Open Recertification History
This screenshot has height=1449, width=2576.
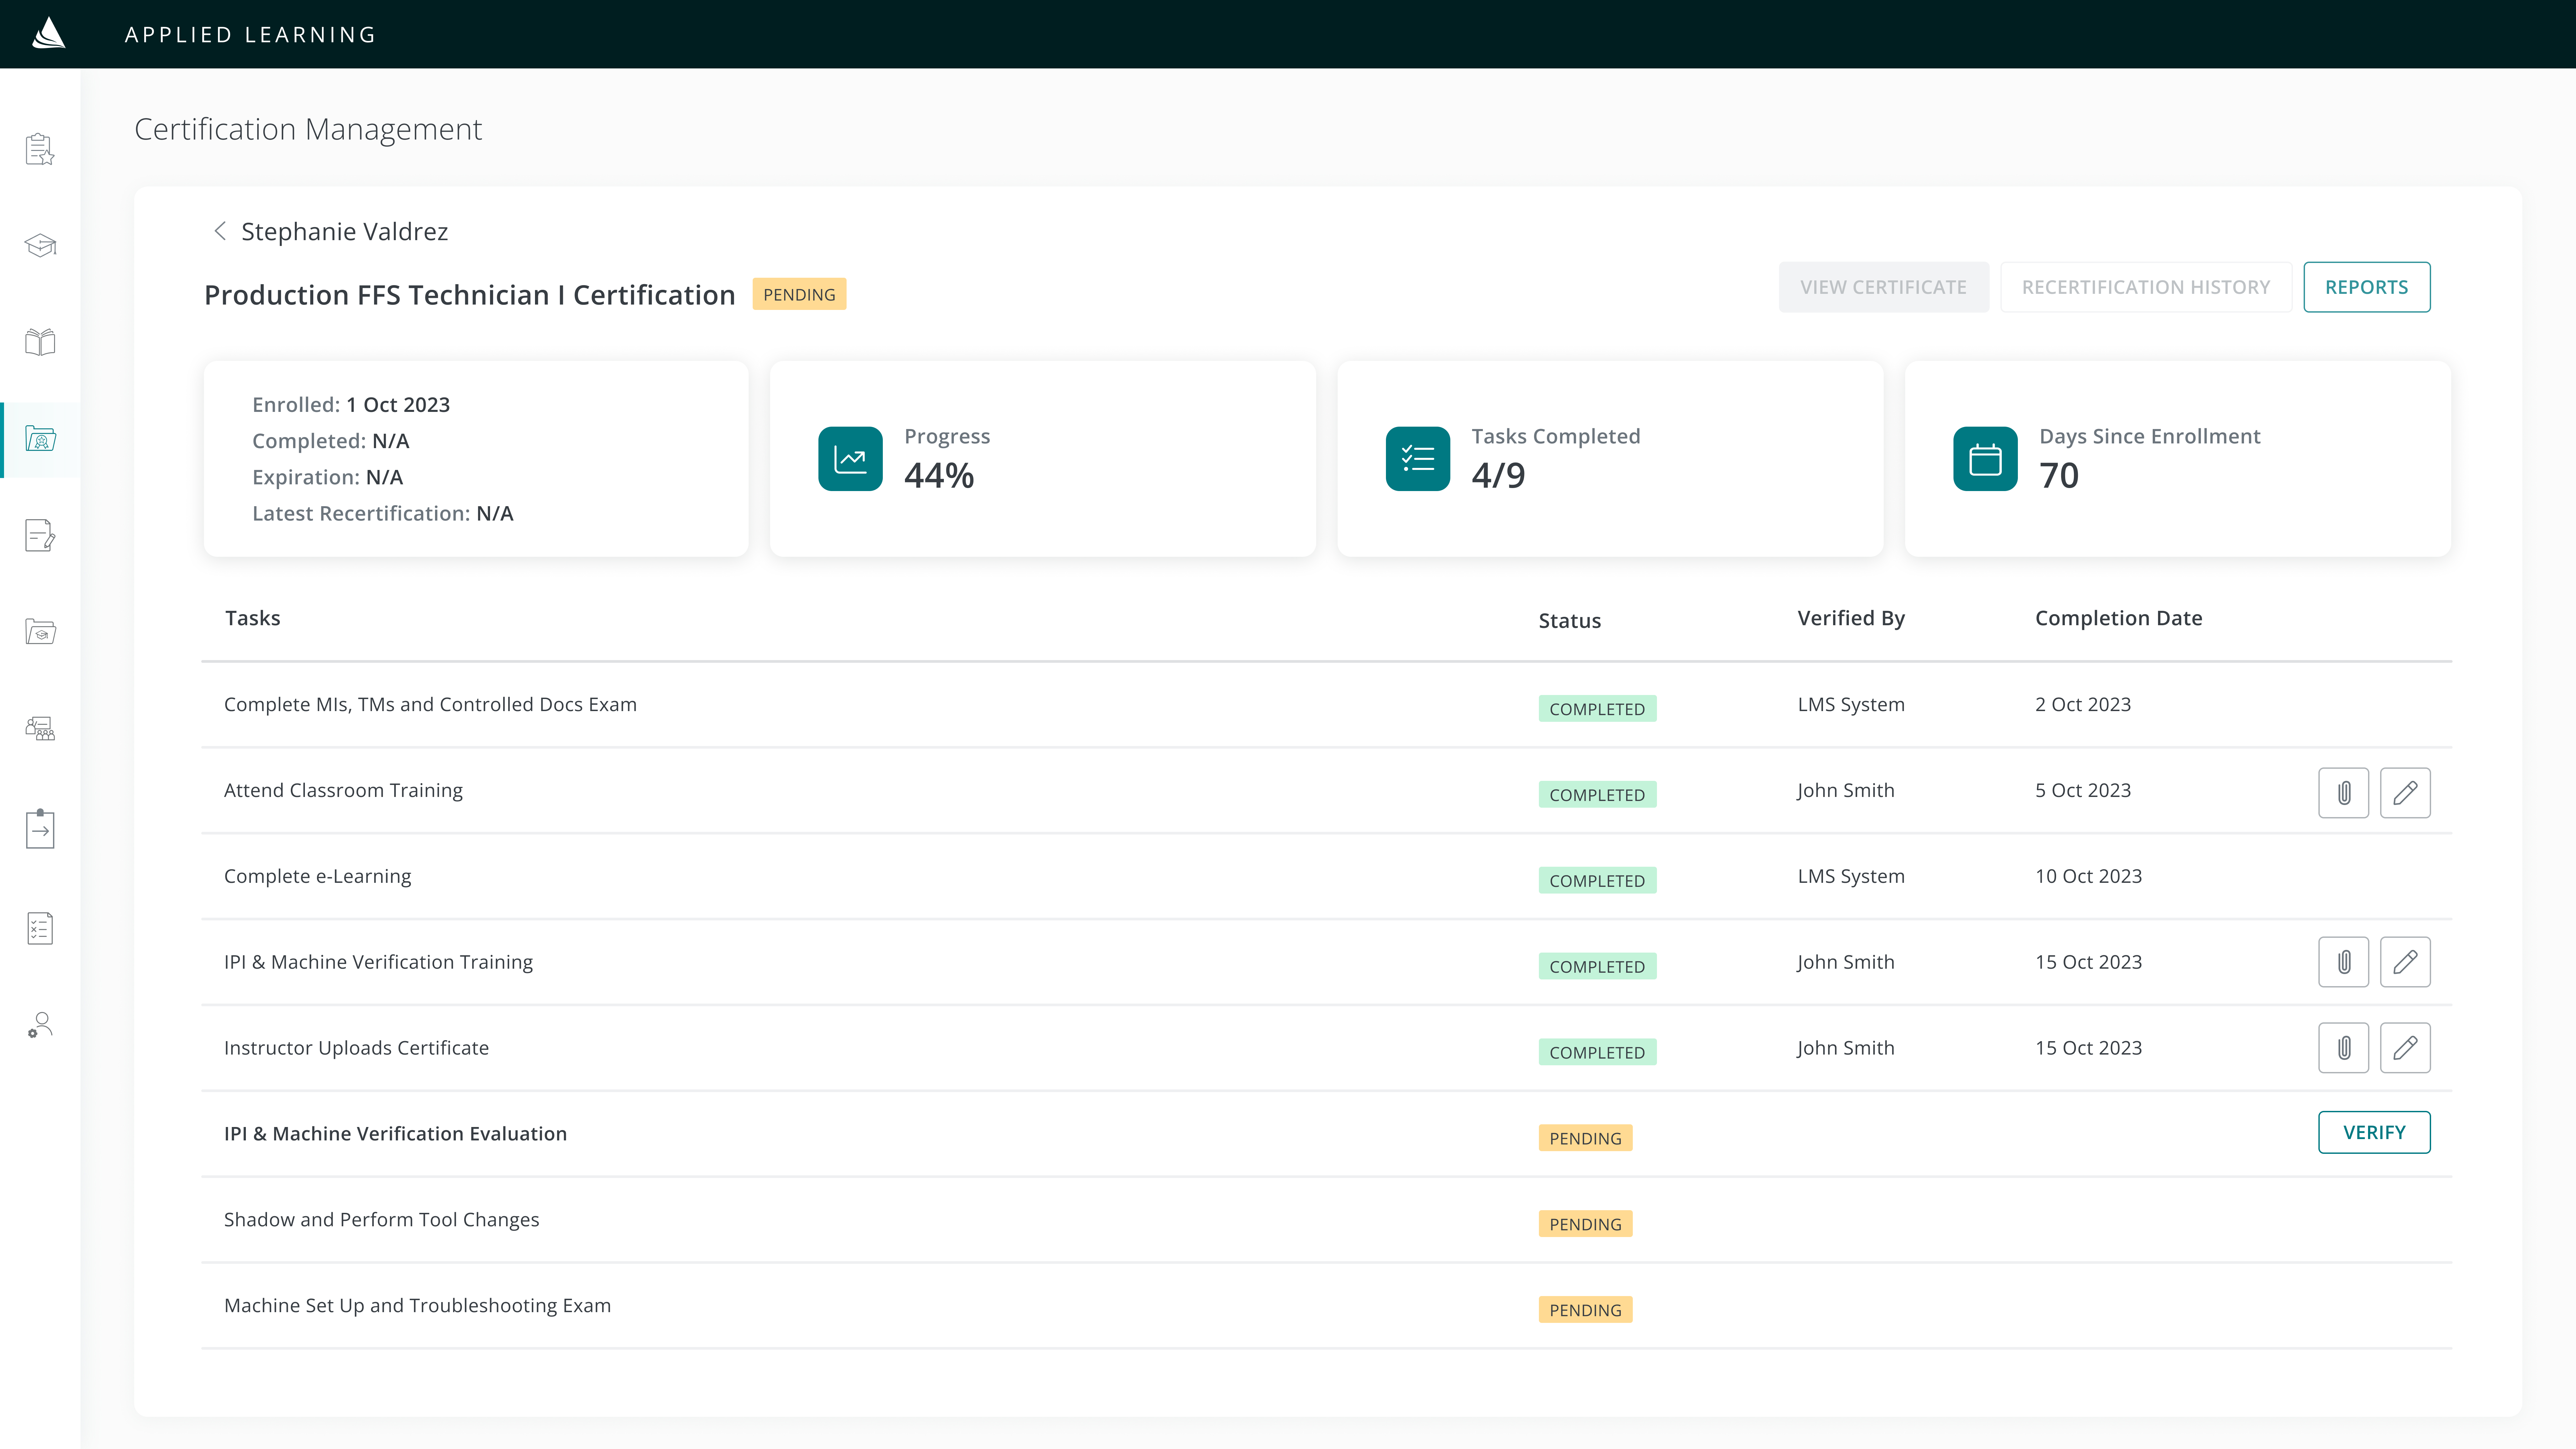[x=2145, y=287]
